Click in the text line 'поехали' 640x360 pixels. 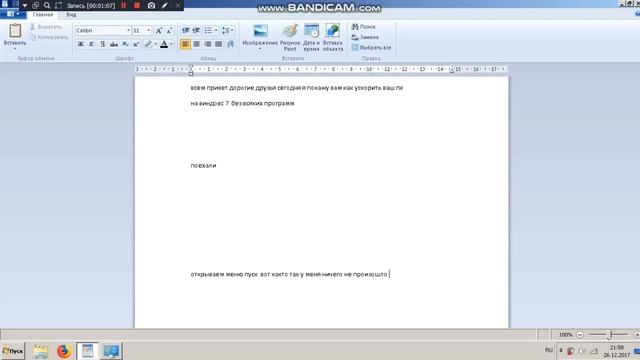point(203,166)
